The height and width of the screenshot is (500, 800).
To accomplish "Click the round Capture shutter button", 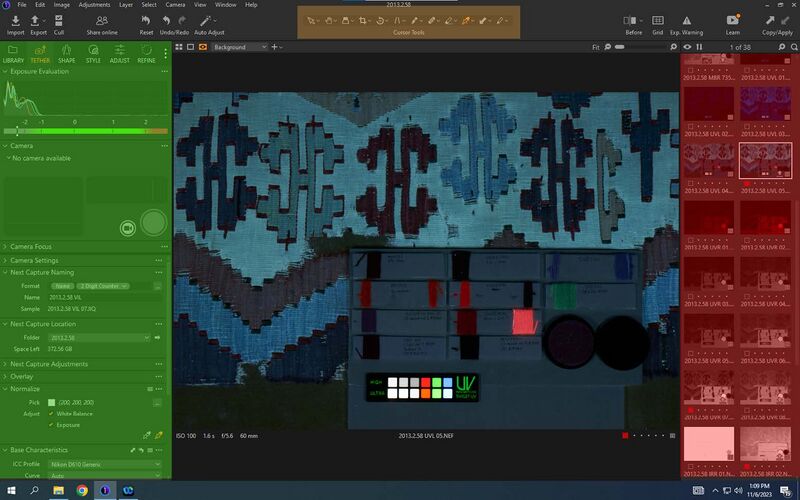I will point(154,222).
